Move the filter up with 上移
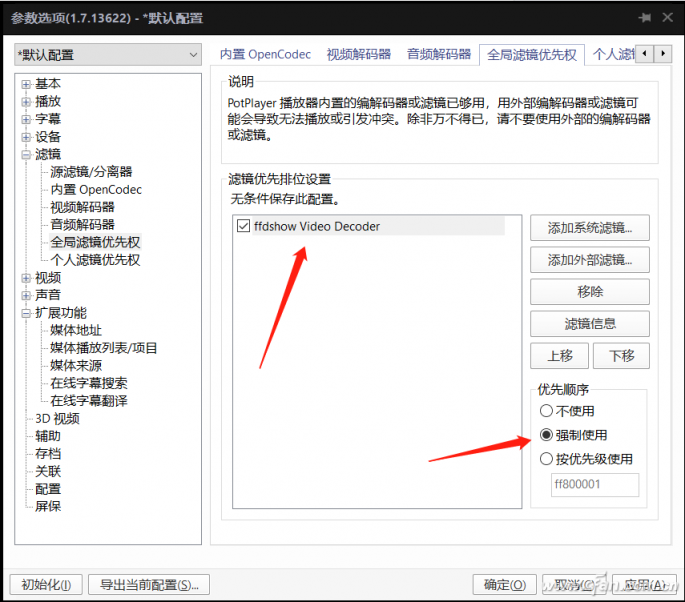Screen dimensions: 685x602 [x=560, y=356]
